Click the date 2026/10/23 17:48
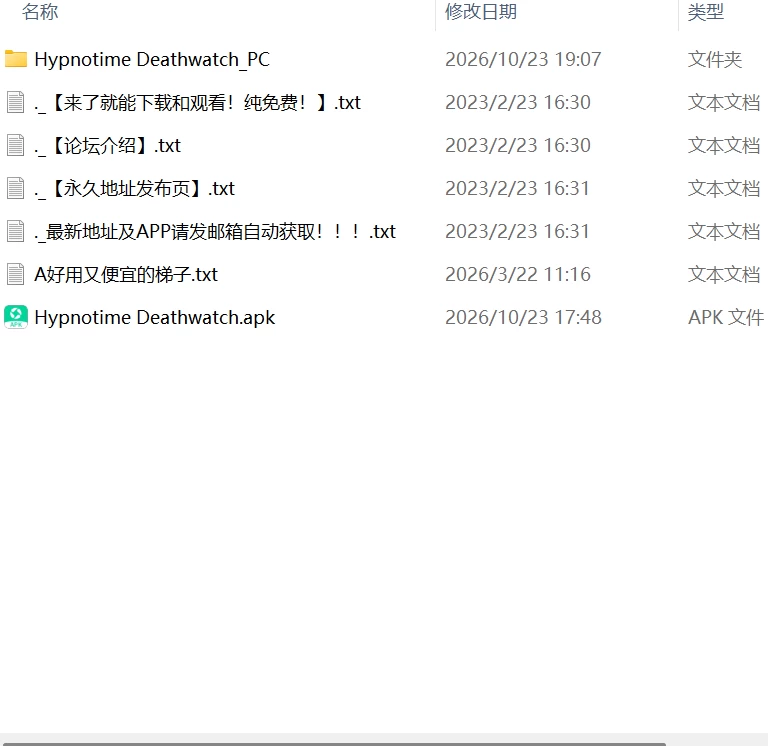 click(523, 318)
